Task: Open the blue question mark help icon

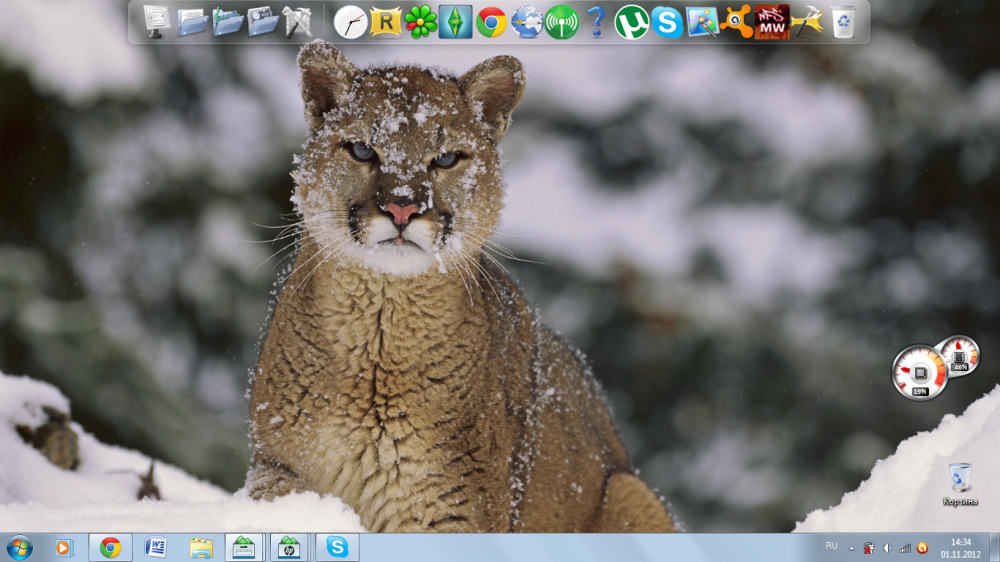Action: pyautogui.click(x=596, y=22)
